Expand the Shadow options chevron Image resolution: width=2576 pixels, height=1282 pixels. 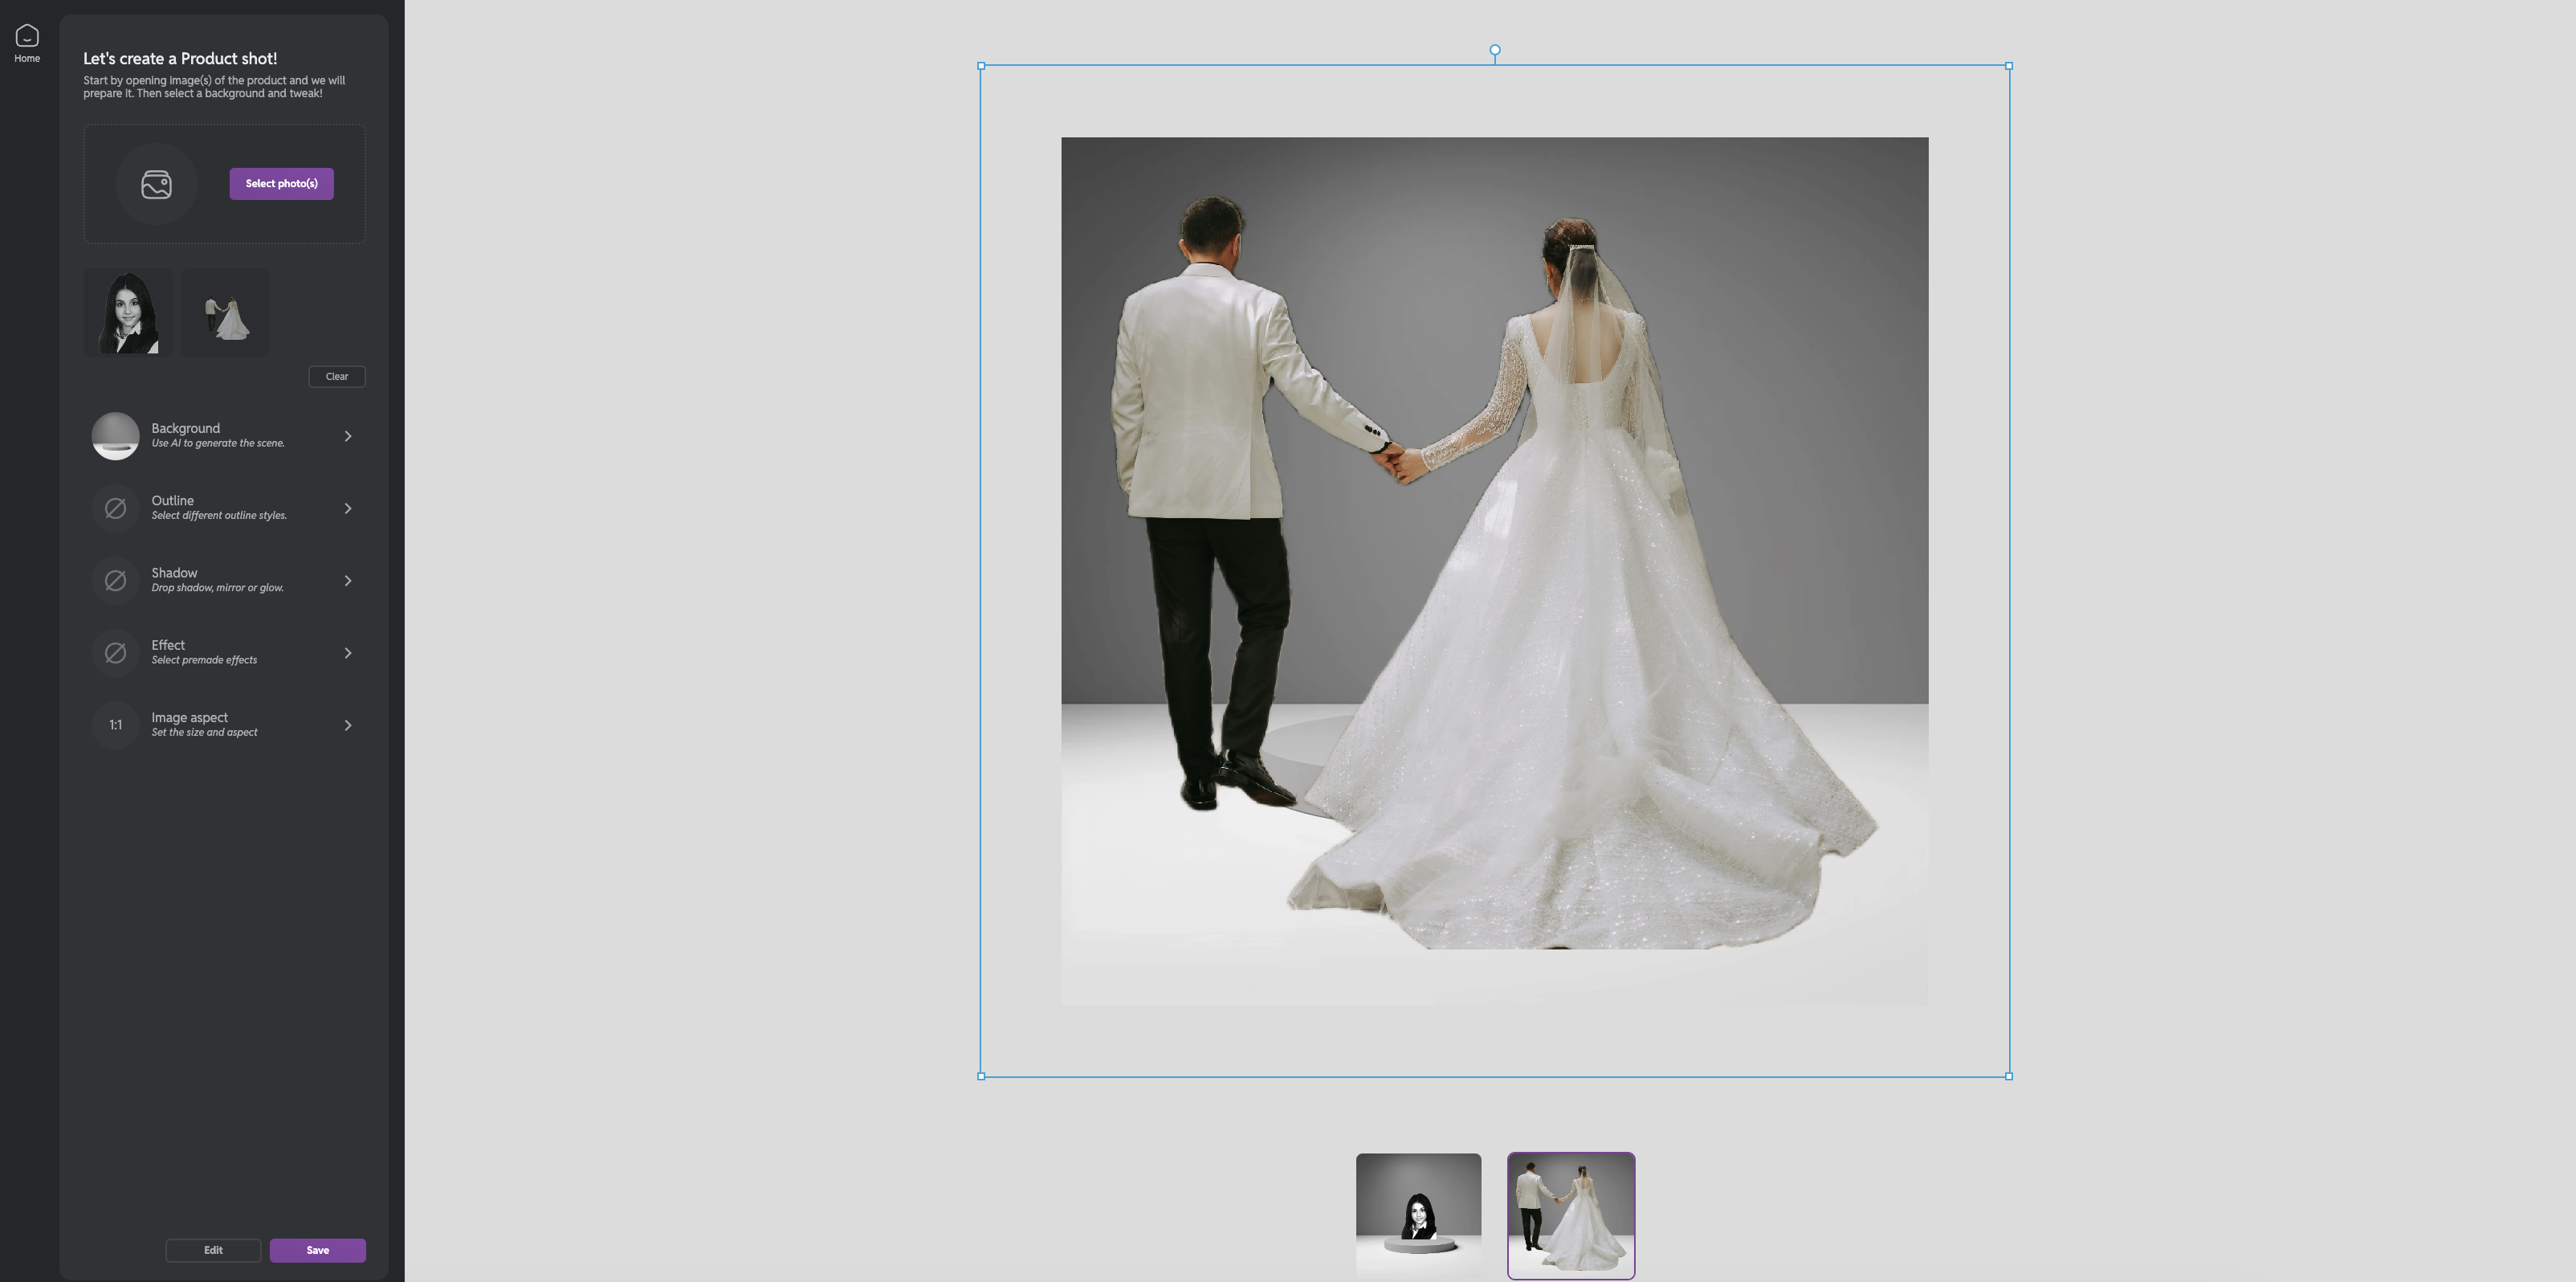pos(348,581)
